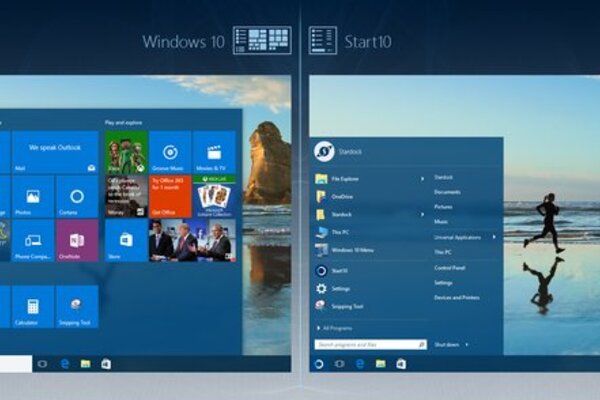
Task: Open Pictures in the Start10 right column
Action: 443,207
